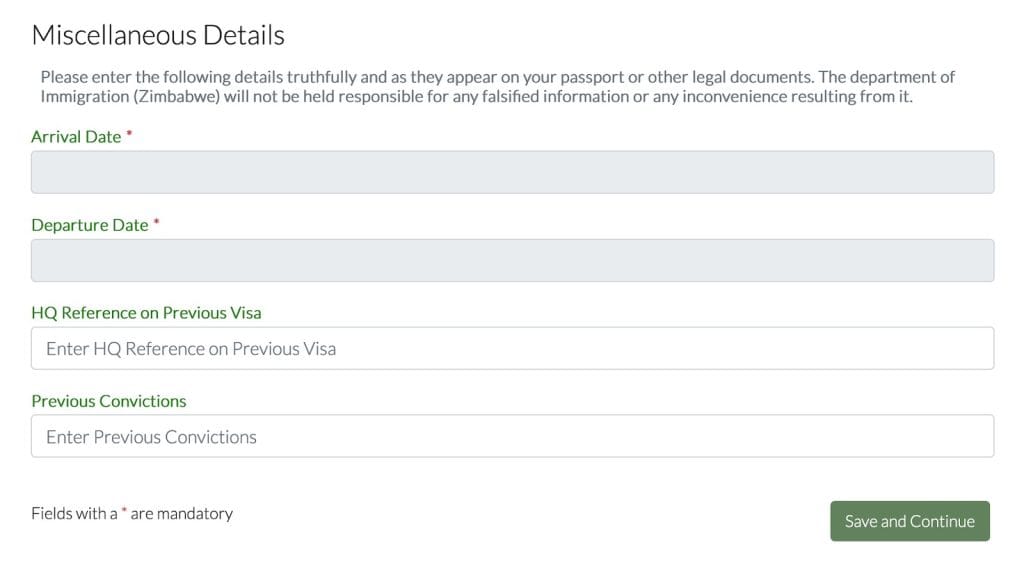Image resolution: width=1024 pixels, height=563 pixels.
Task: Click the Departure Date input field
Action: tap(512, 260)
